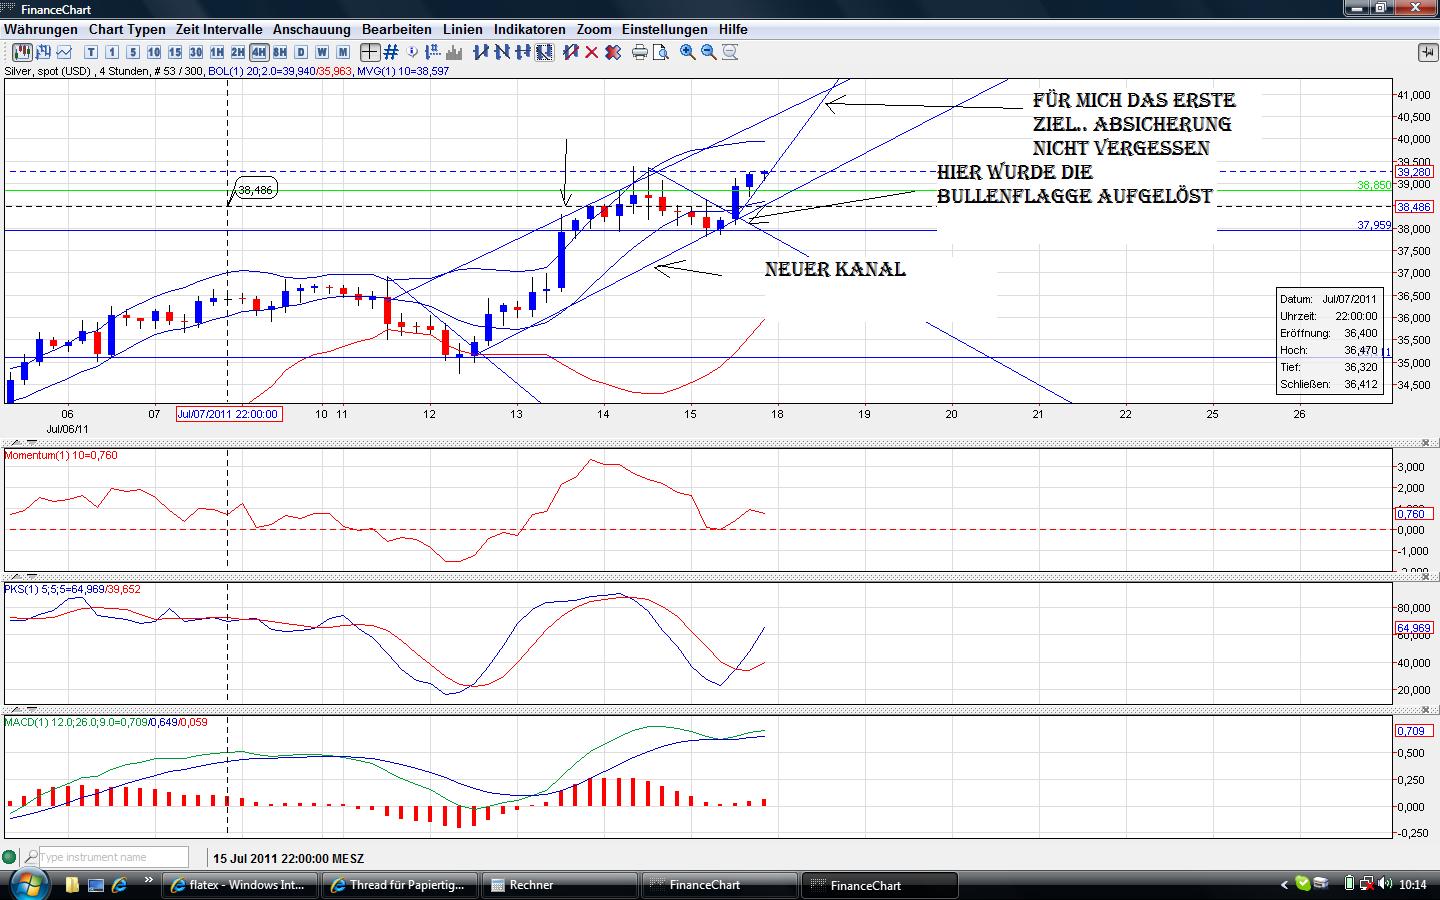Switch to line chart type icon

pos(64,52)
